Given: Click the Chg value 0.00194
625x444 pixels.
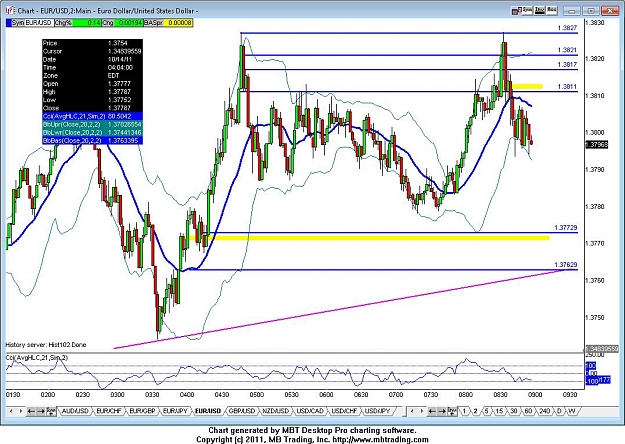Looking at the screenshot, I should point(129,23).
